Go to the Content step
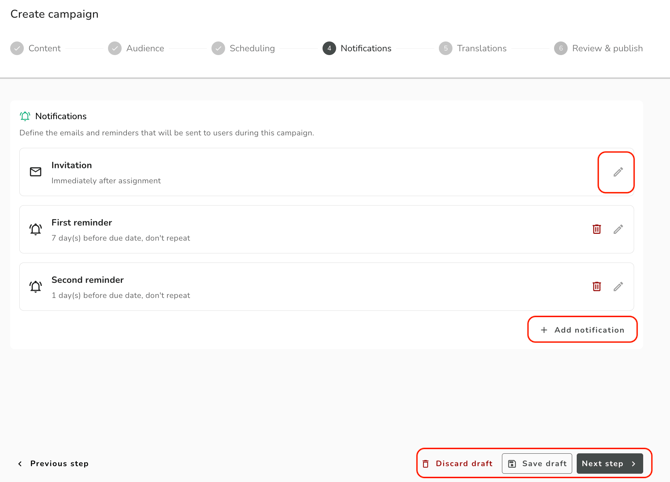The image size is (670, 482). (35, 48)
